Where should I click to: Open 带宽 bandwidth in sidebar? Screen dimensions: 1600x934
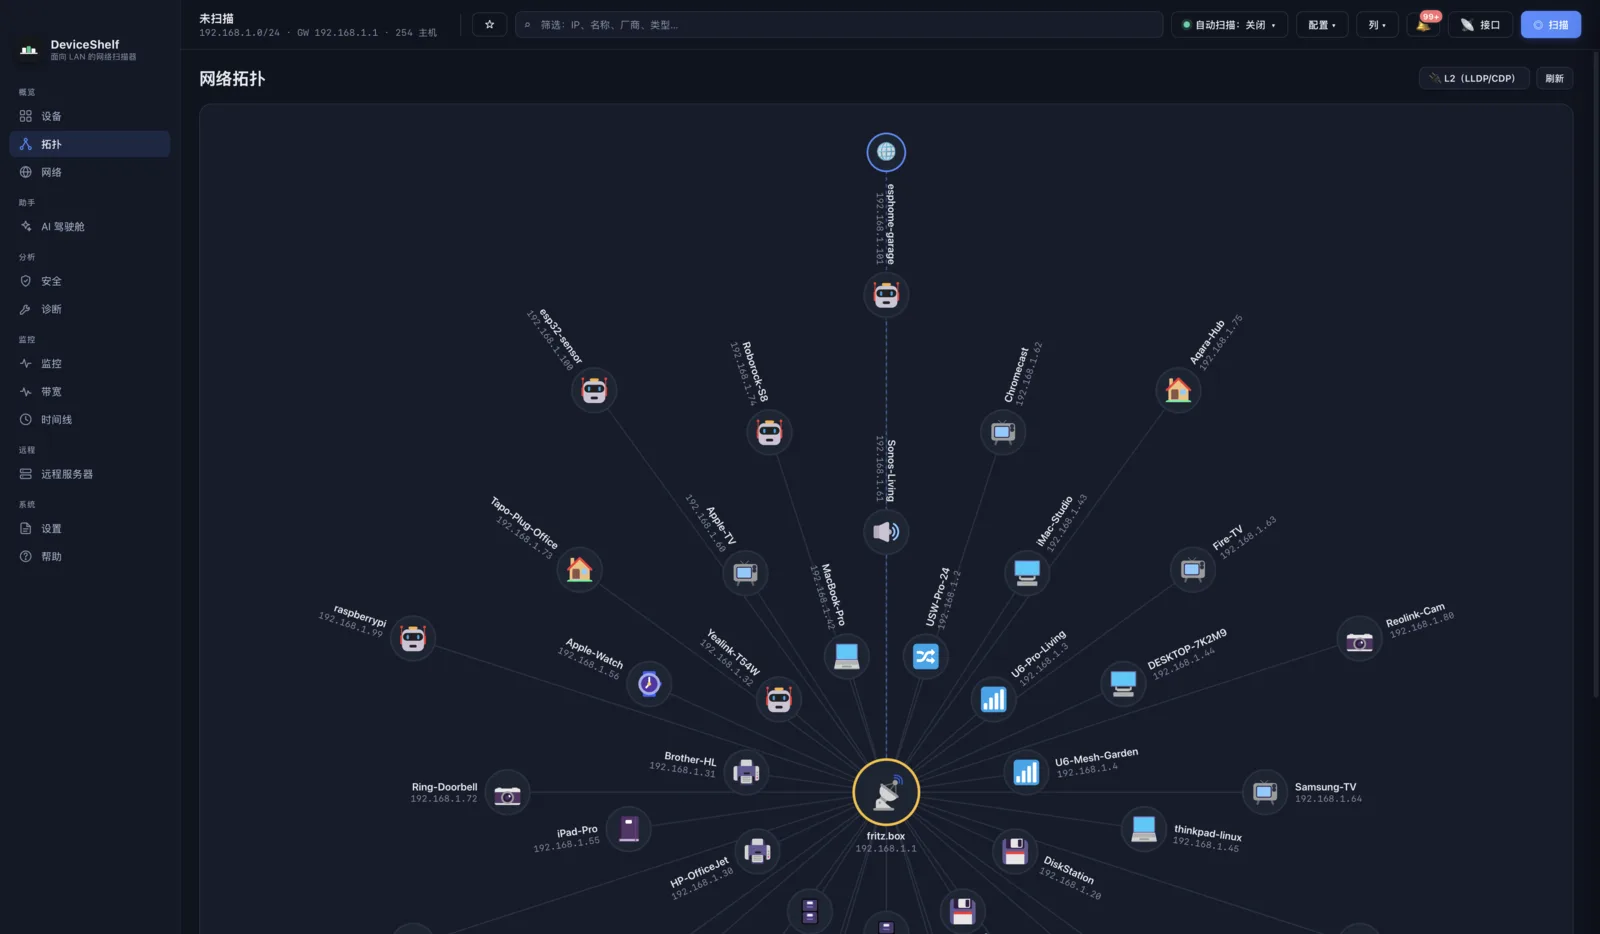(89, 392)
